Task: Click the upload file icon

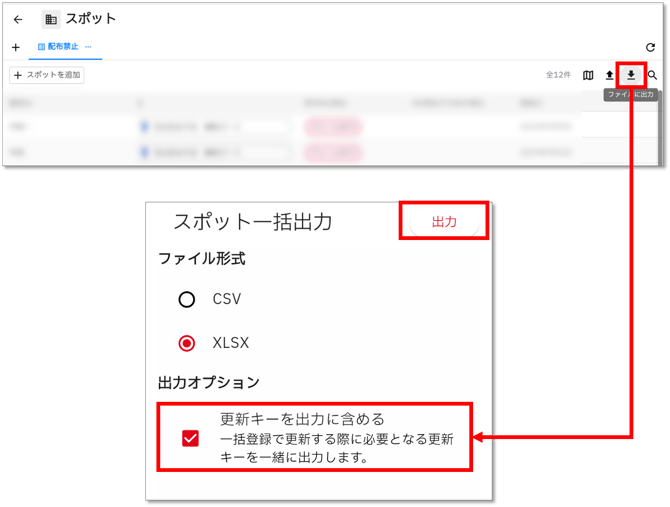Action: (610, 75)
